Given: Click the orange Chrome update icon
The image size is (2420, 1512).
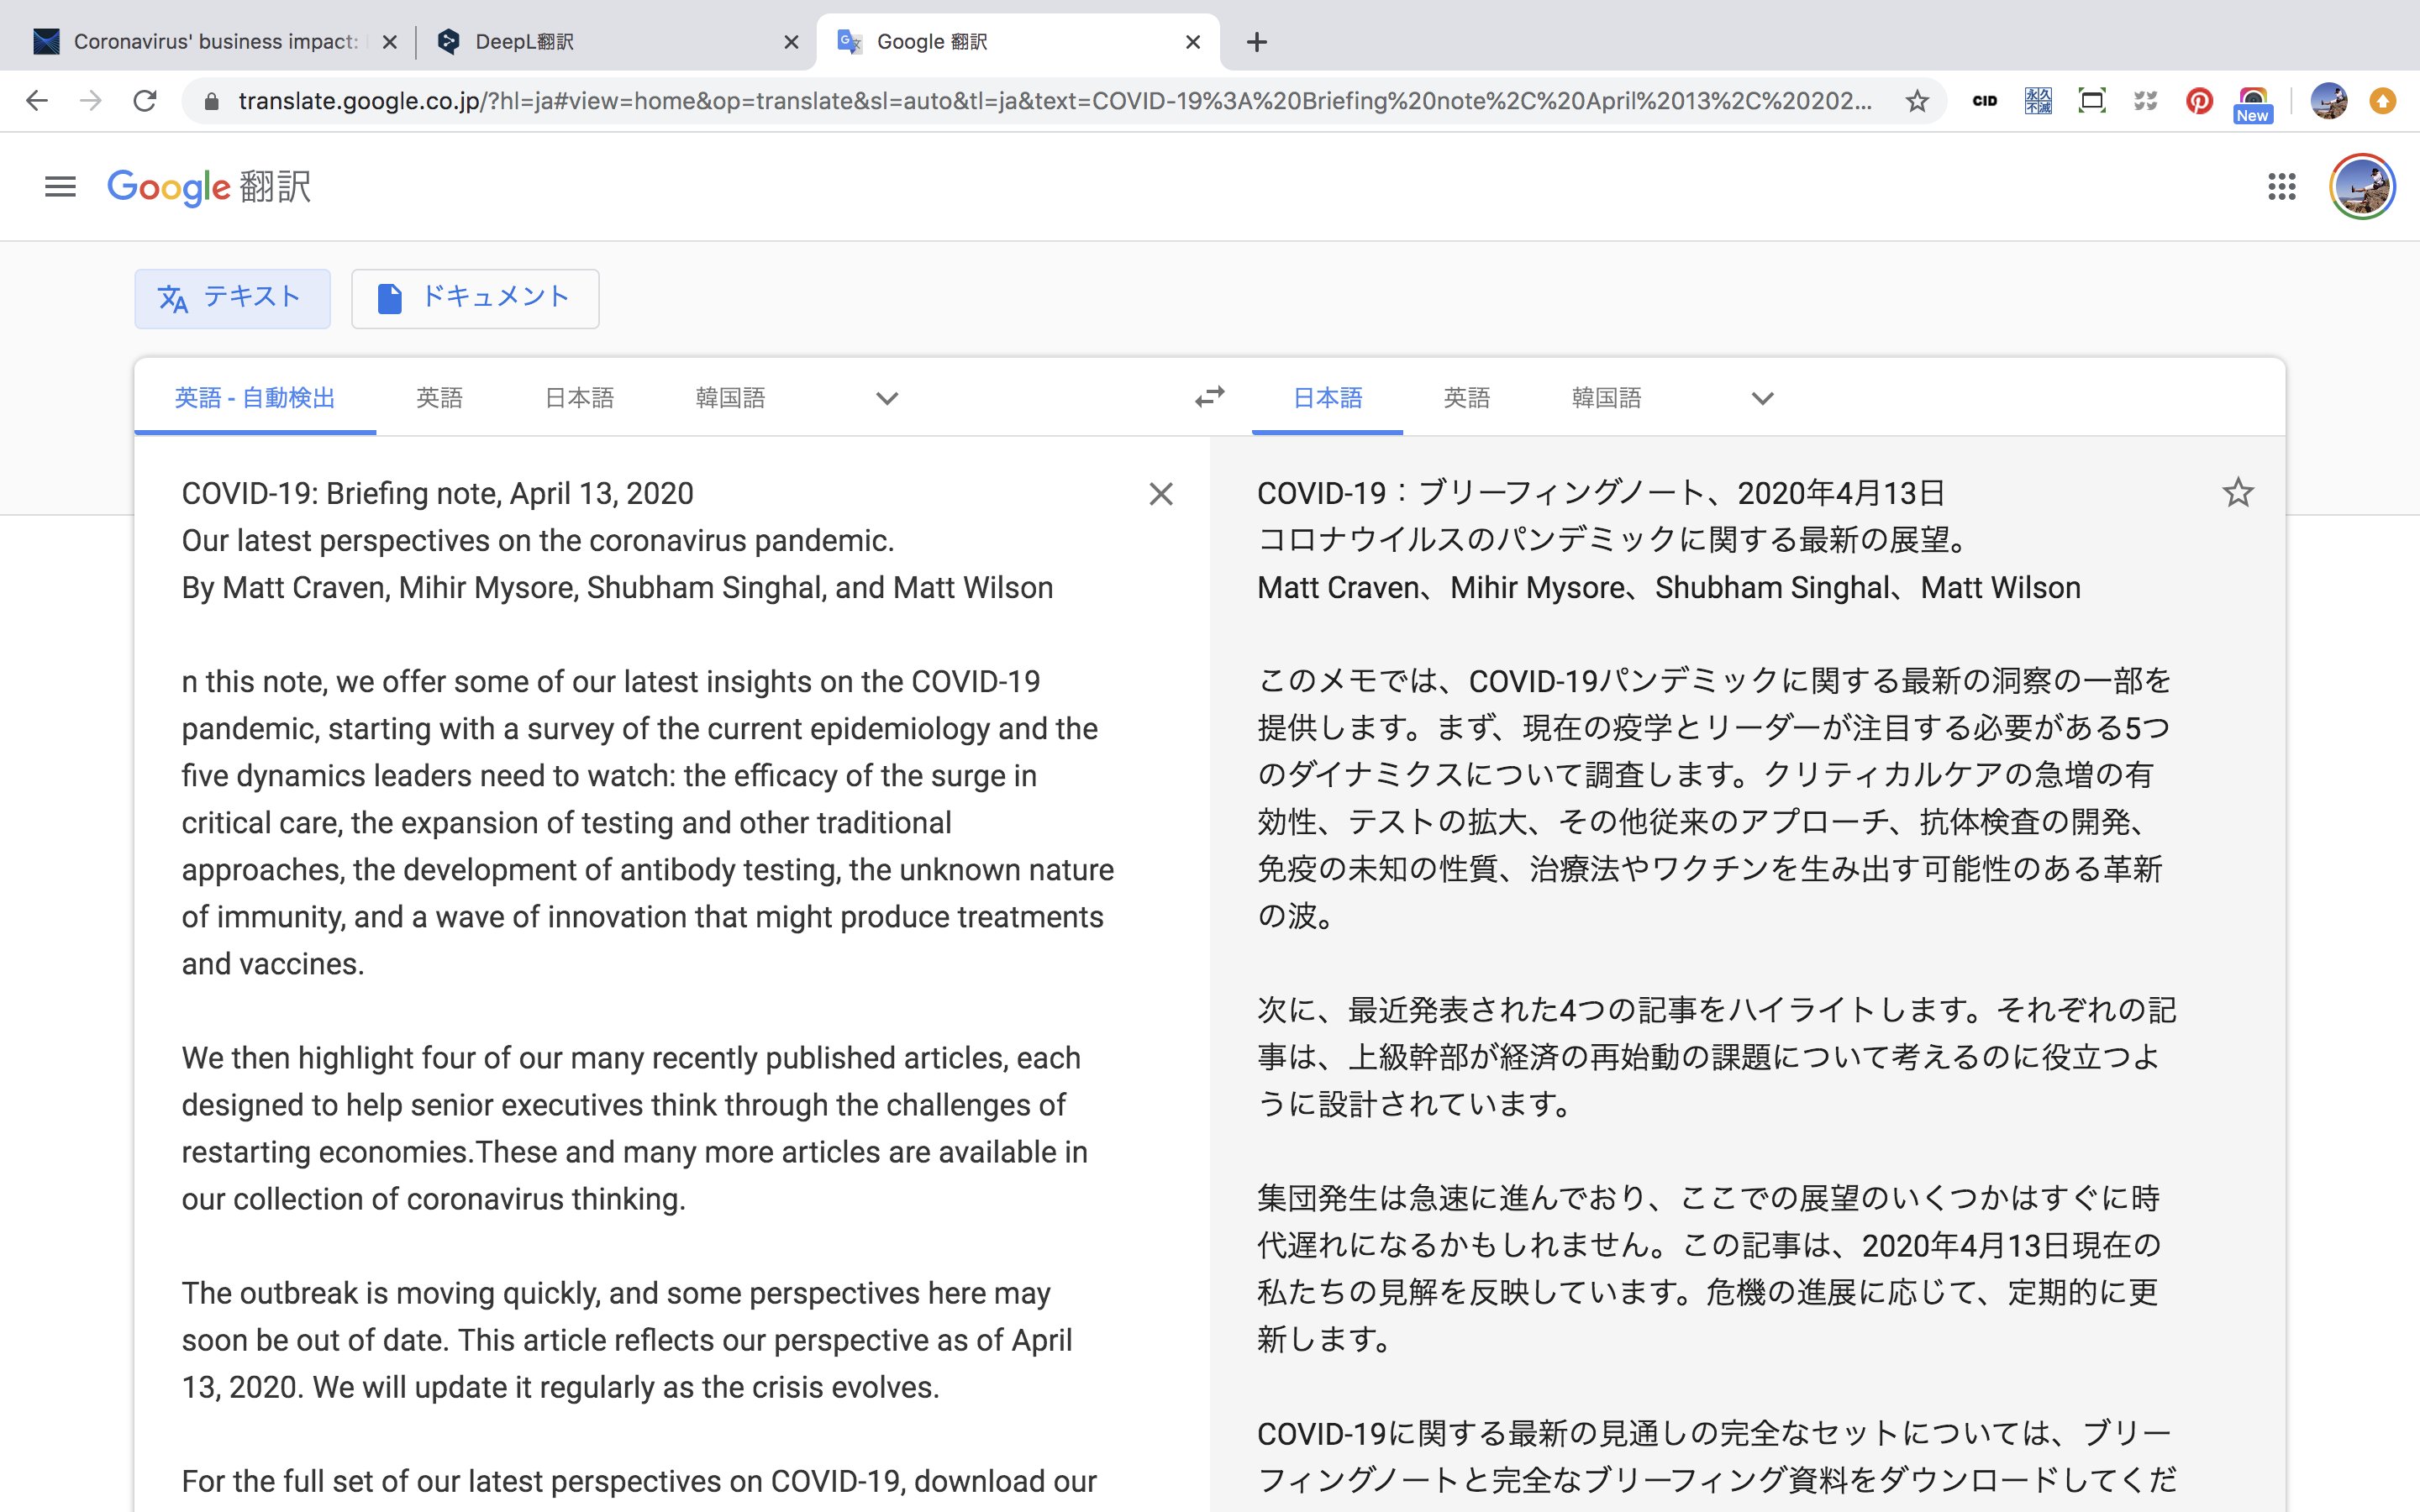Looking at the screenshot, I should coord(2383,101).
